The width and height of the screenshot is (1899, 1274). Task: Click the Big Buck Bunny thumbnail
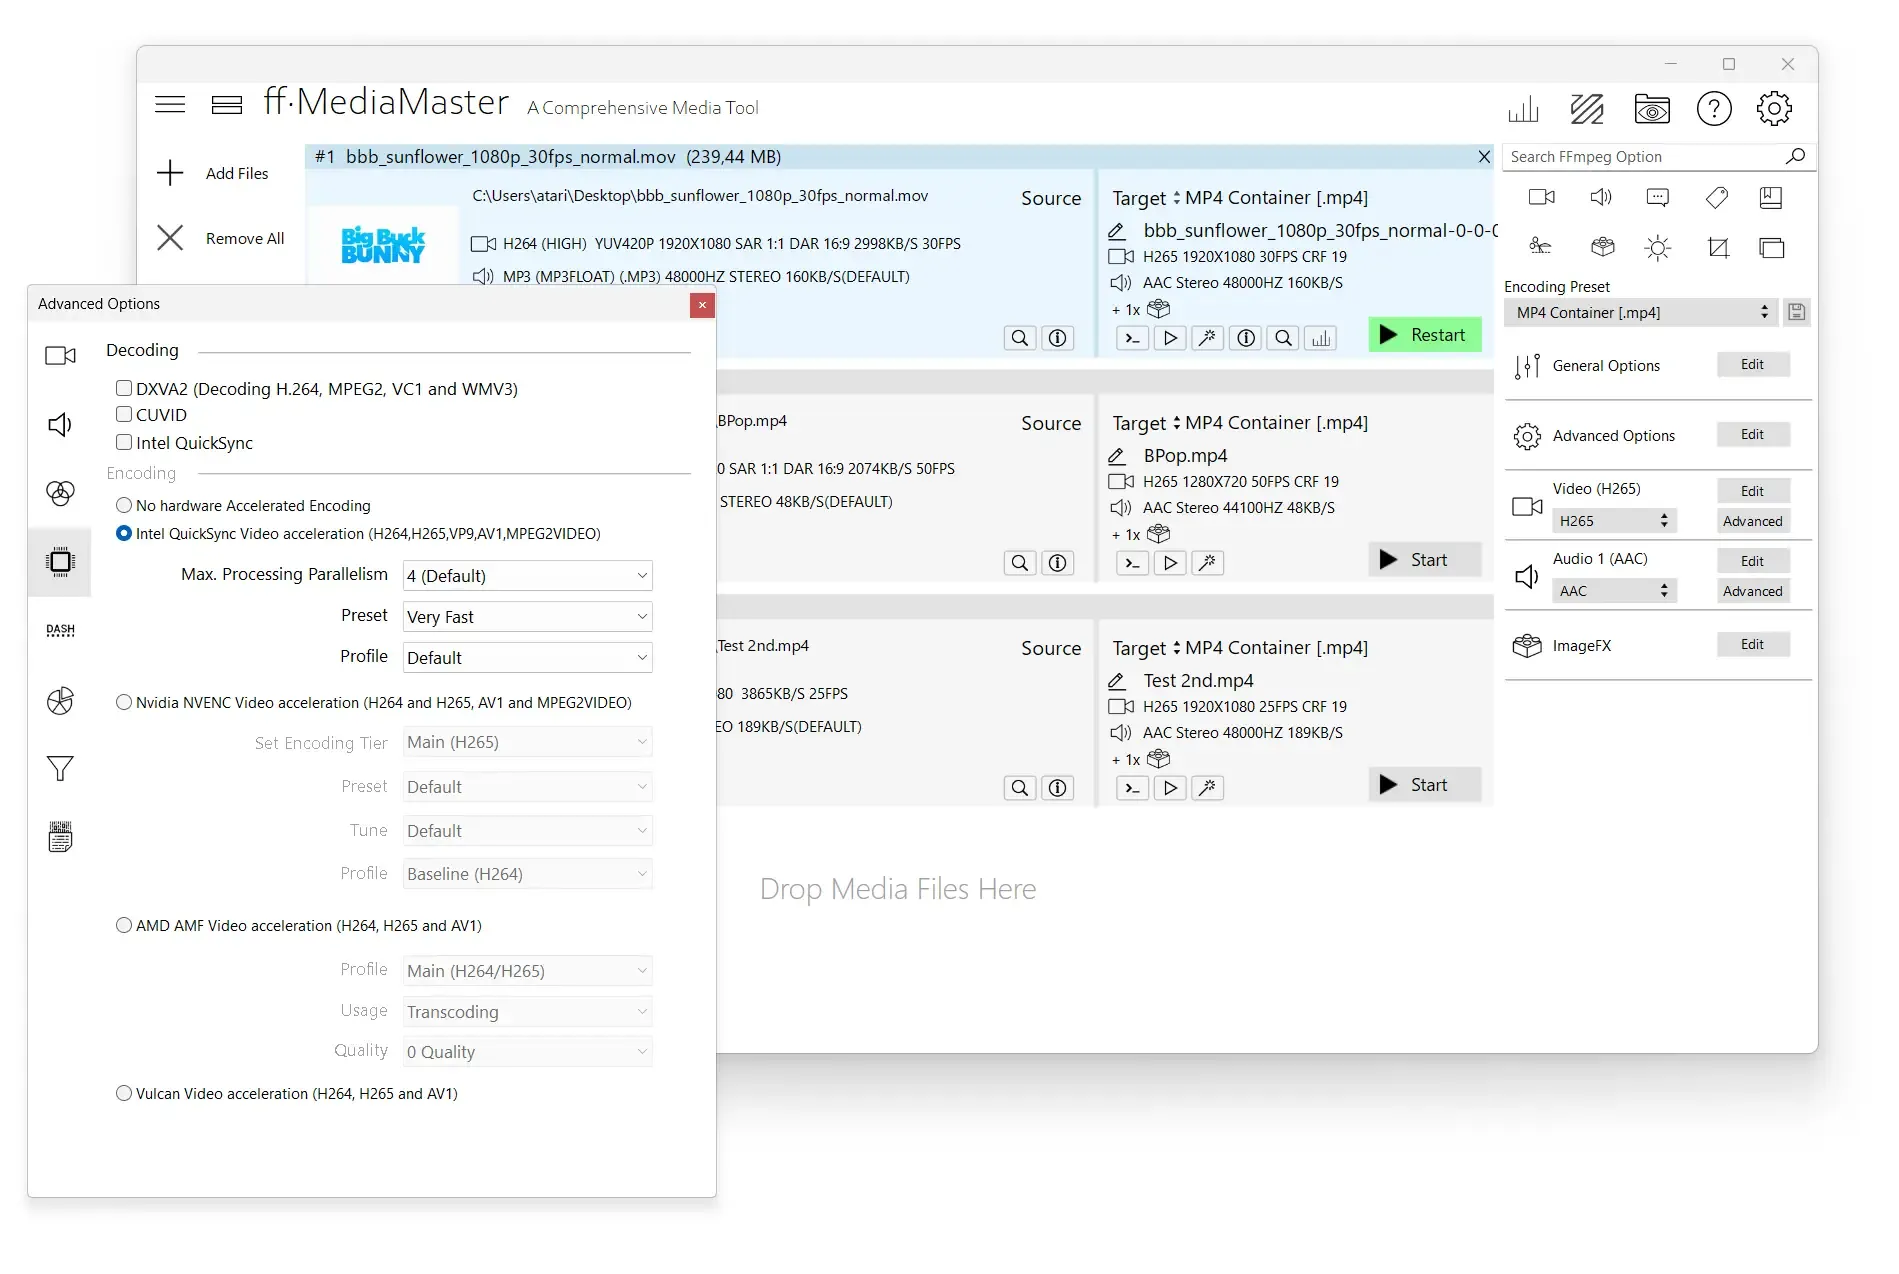pos(383,245)
